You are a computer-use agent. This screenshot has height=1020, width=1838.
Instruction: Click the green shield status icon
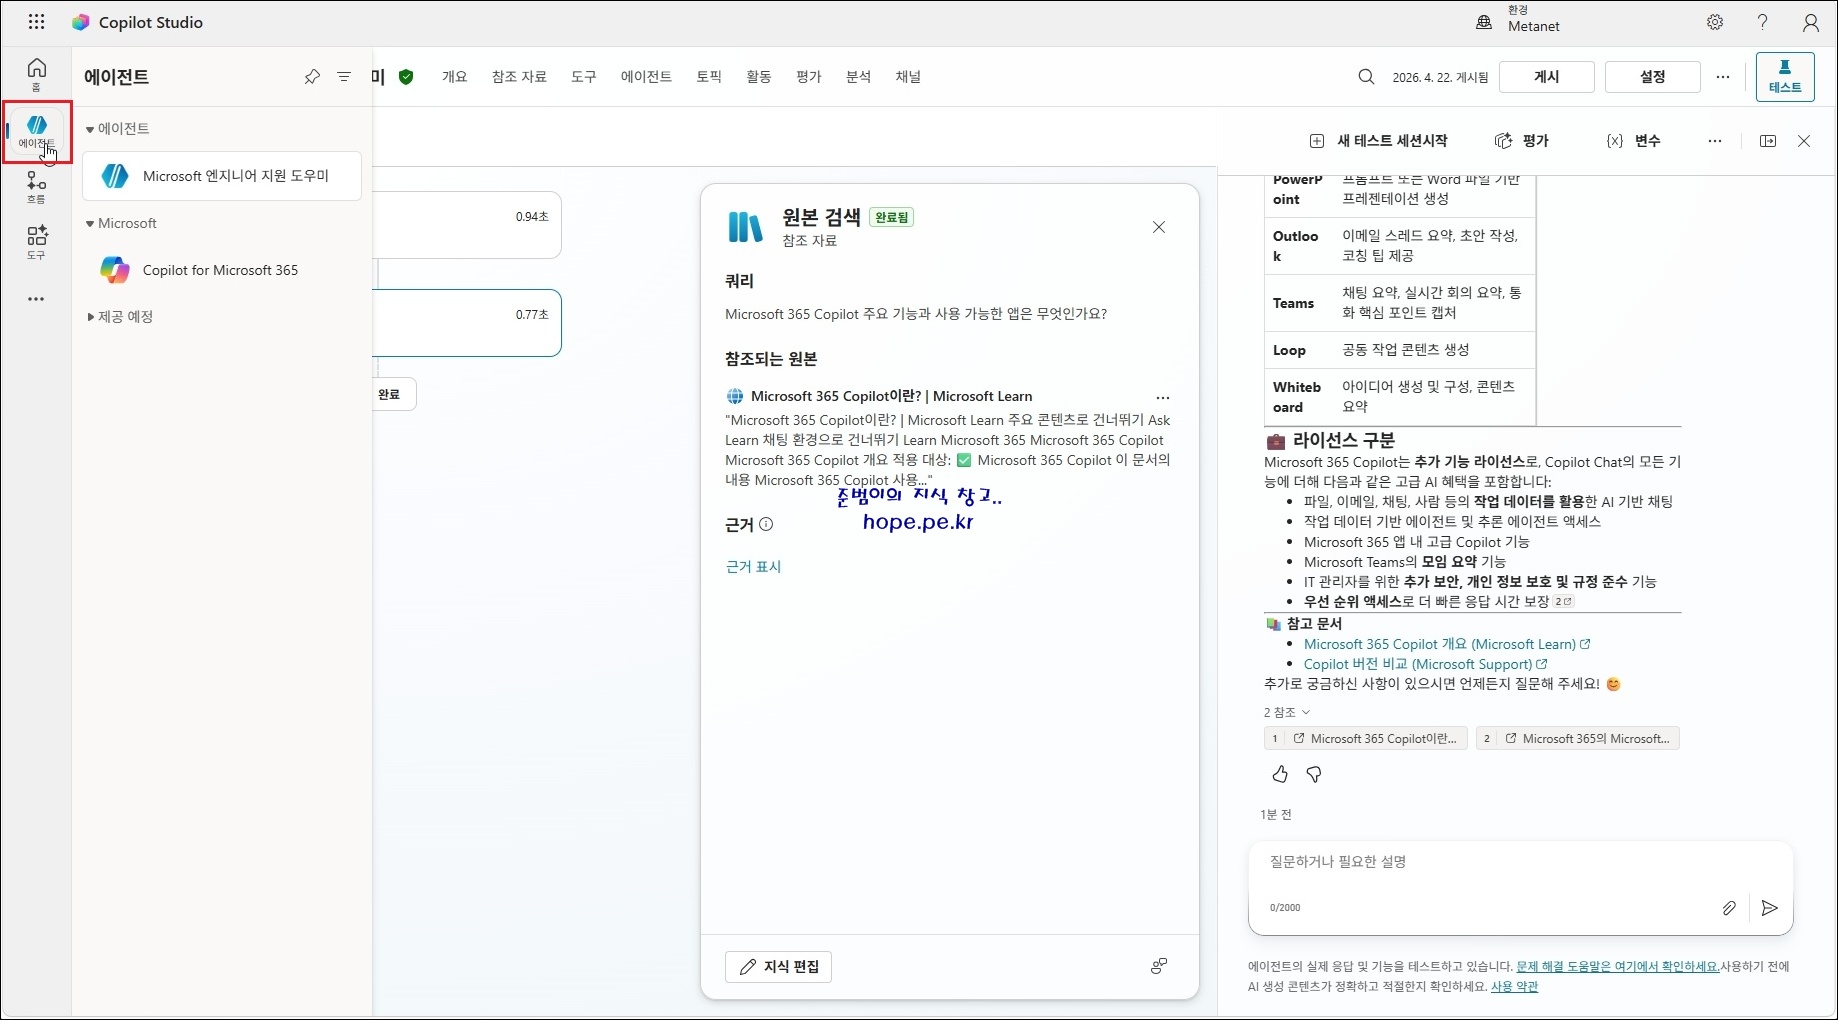click(406, 77)
